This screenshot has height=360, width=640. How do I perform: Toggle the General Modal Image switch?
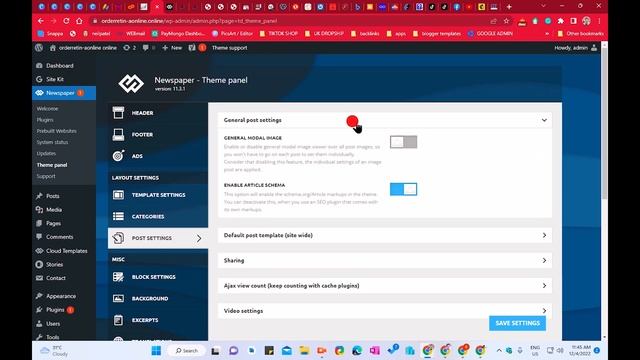403,142
